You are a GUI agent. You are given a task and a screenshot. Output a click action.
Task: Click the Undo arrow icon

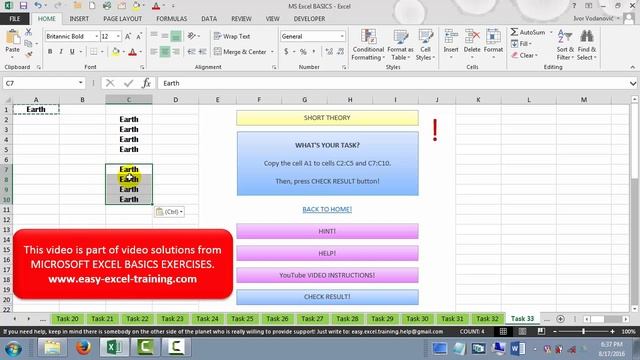coord(38,6)
